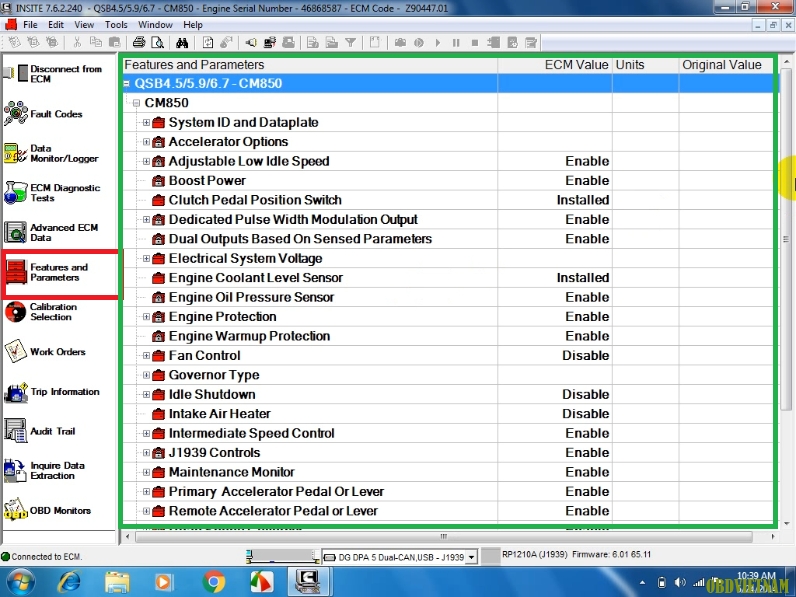Expand J1939 Controls node
796x597 pixels.
(x=146, y=453)
